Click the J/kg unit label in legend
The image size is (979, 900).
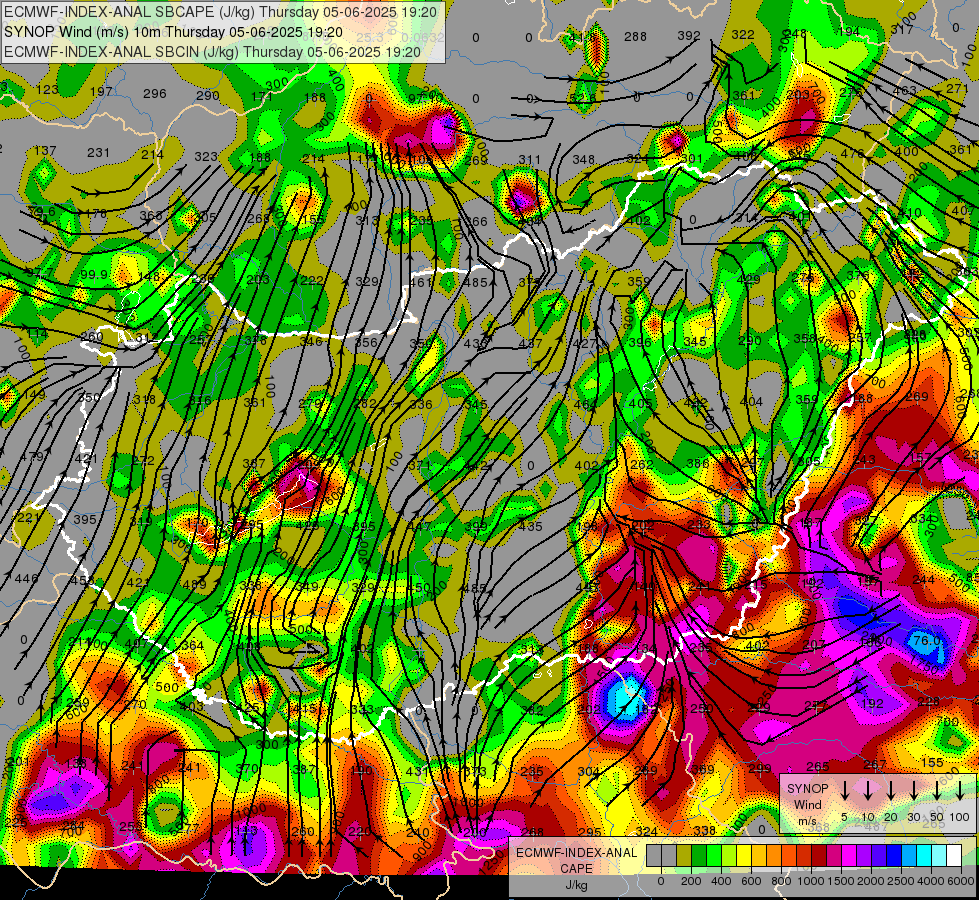point(576,885)
